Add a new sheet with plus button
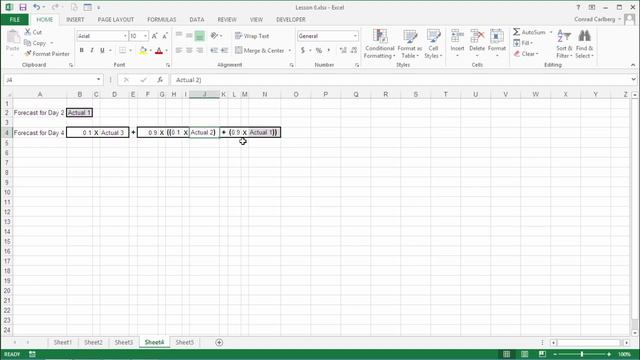This screenshot has width=640, height=360. click(219, 342)
